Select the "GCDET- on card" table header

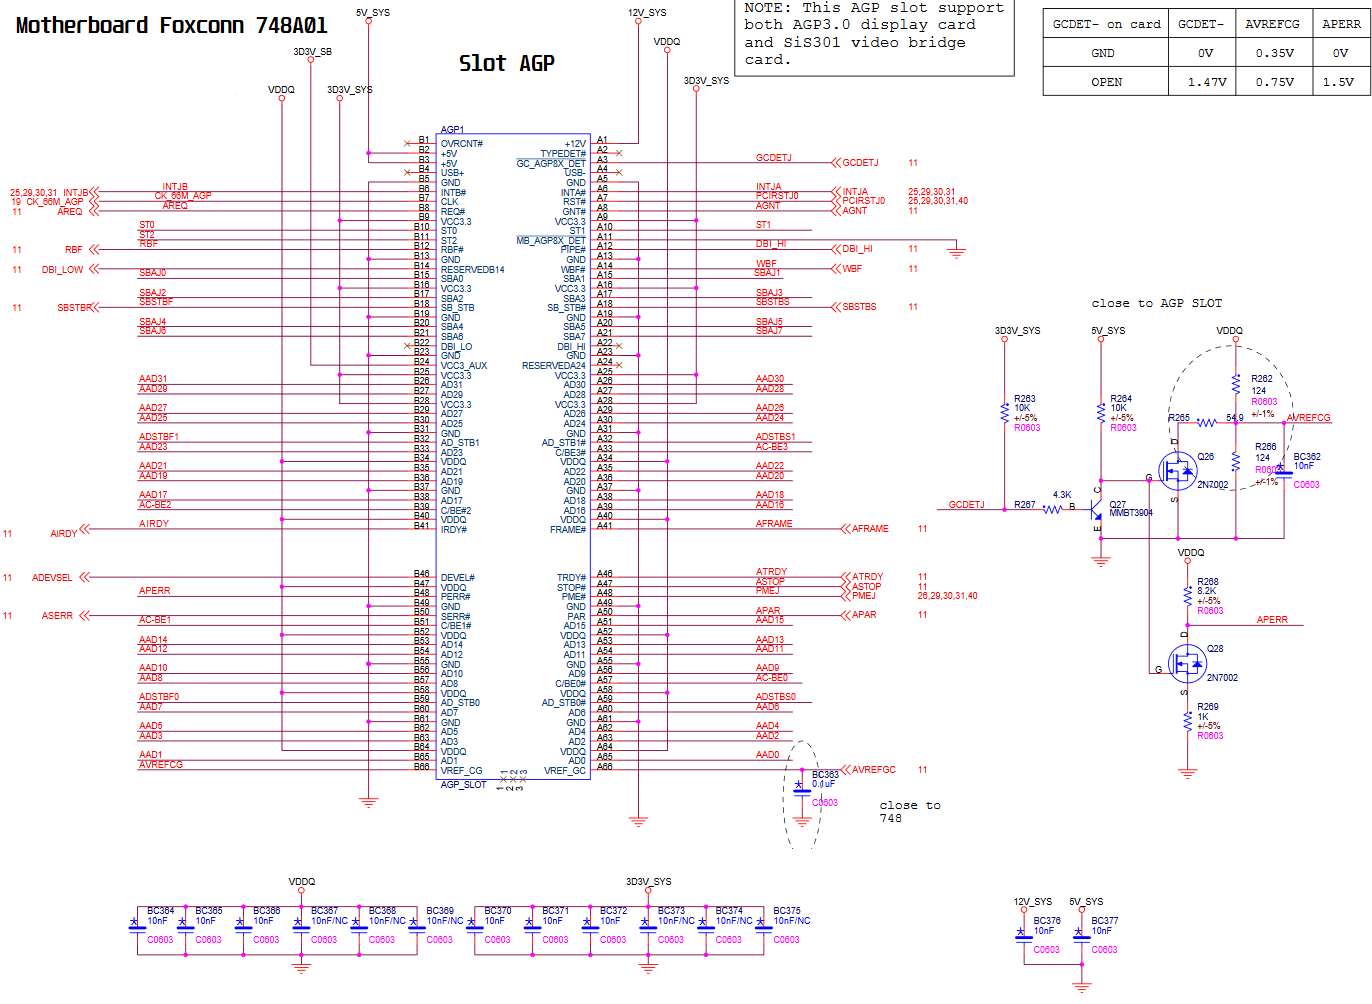1107,24
